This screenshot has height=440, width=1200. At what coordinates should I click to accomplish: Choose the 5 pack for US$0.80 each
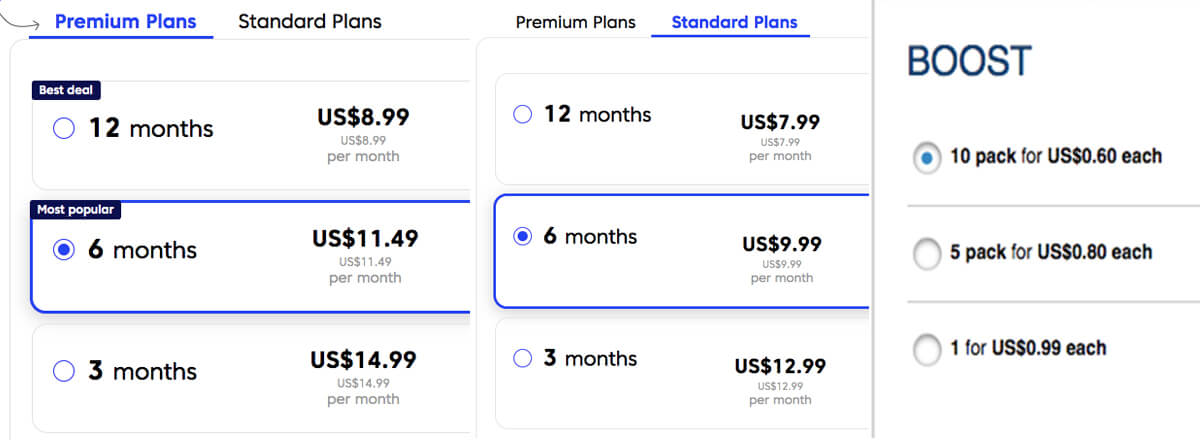coord(928,253)
